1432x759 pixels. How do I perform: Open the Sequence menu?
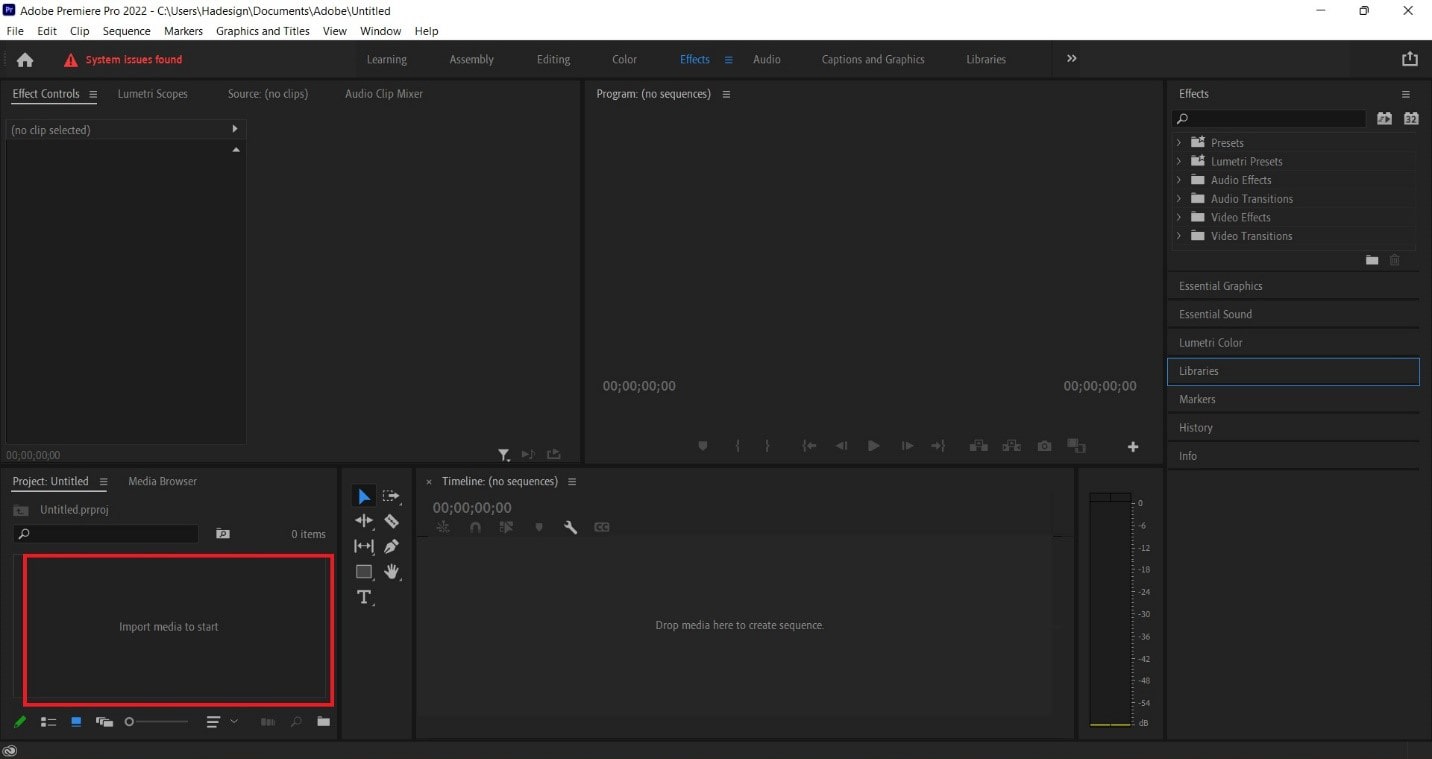click(127, 31)
